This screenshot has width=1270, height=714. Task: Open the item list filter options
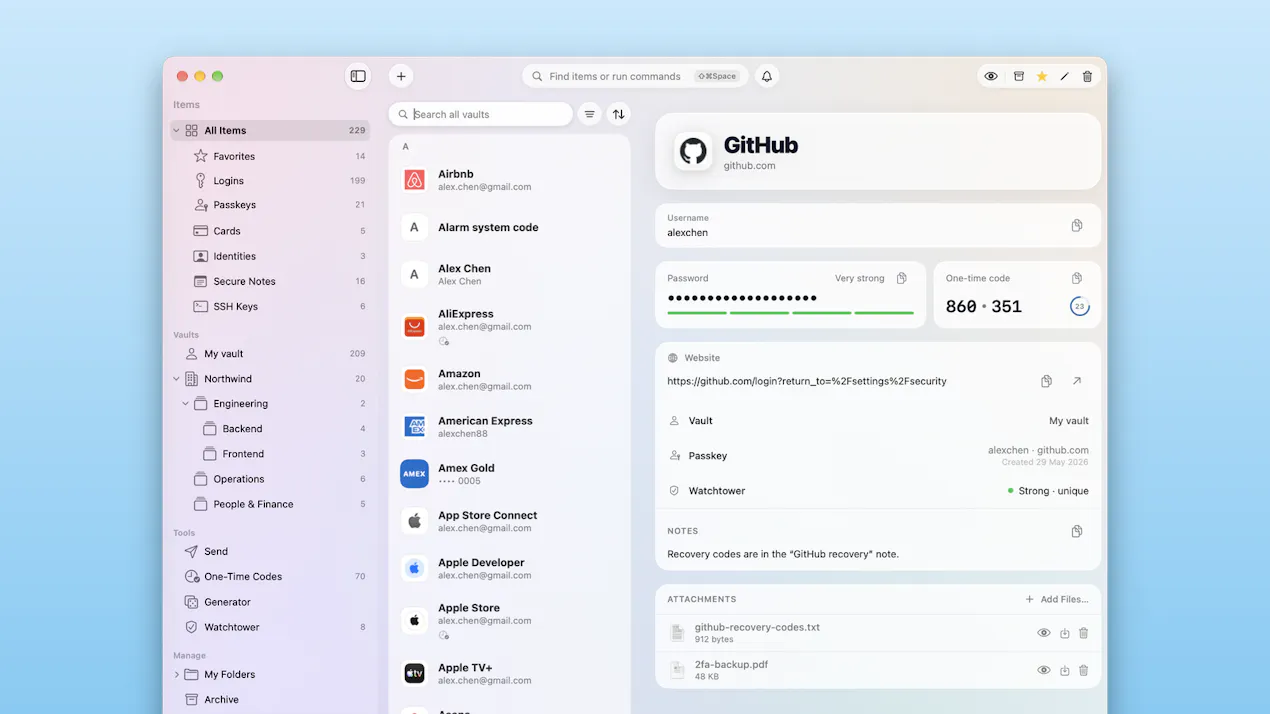pyautogui.click(x=590, y=114)
